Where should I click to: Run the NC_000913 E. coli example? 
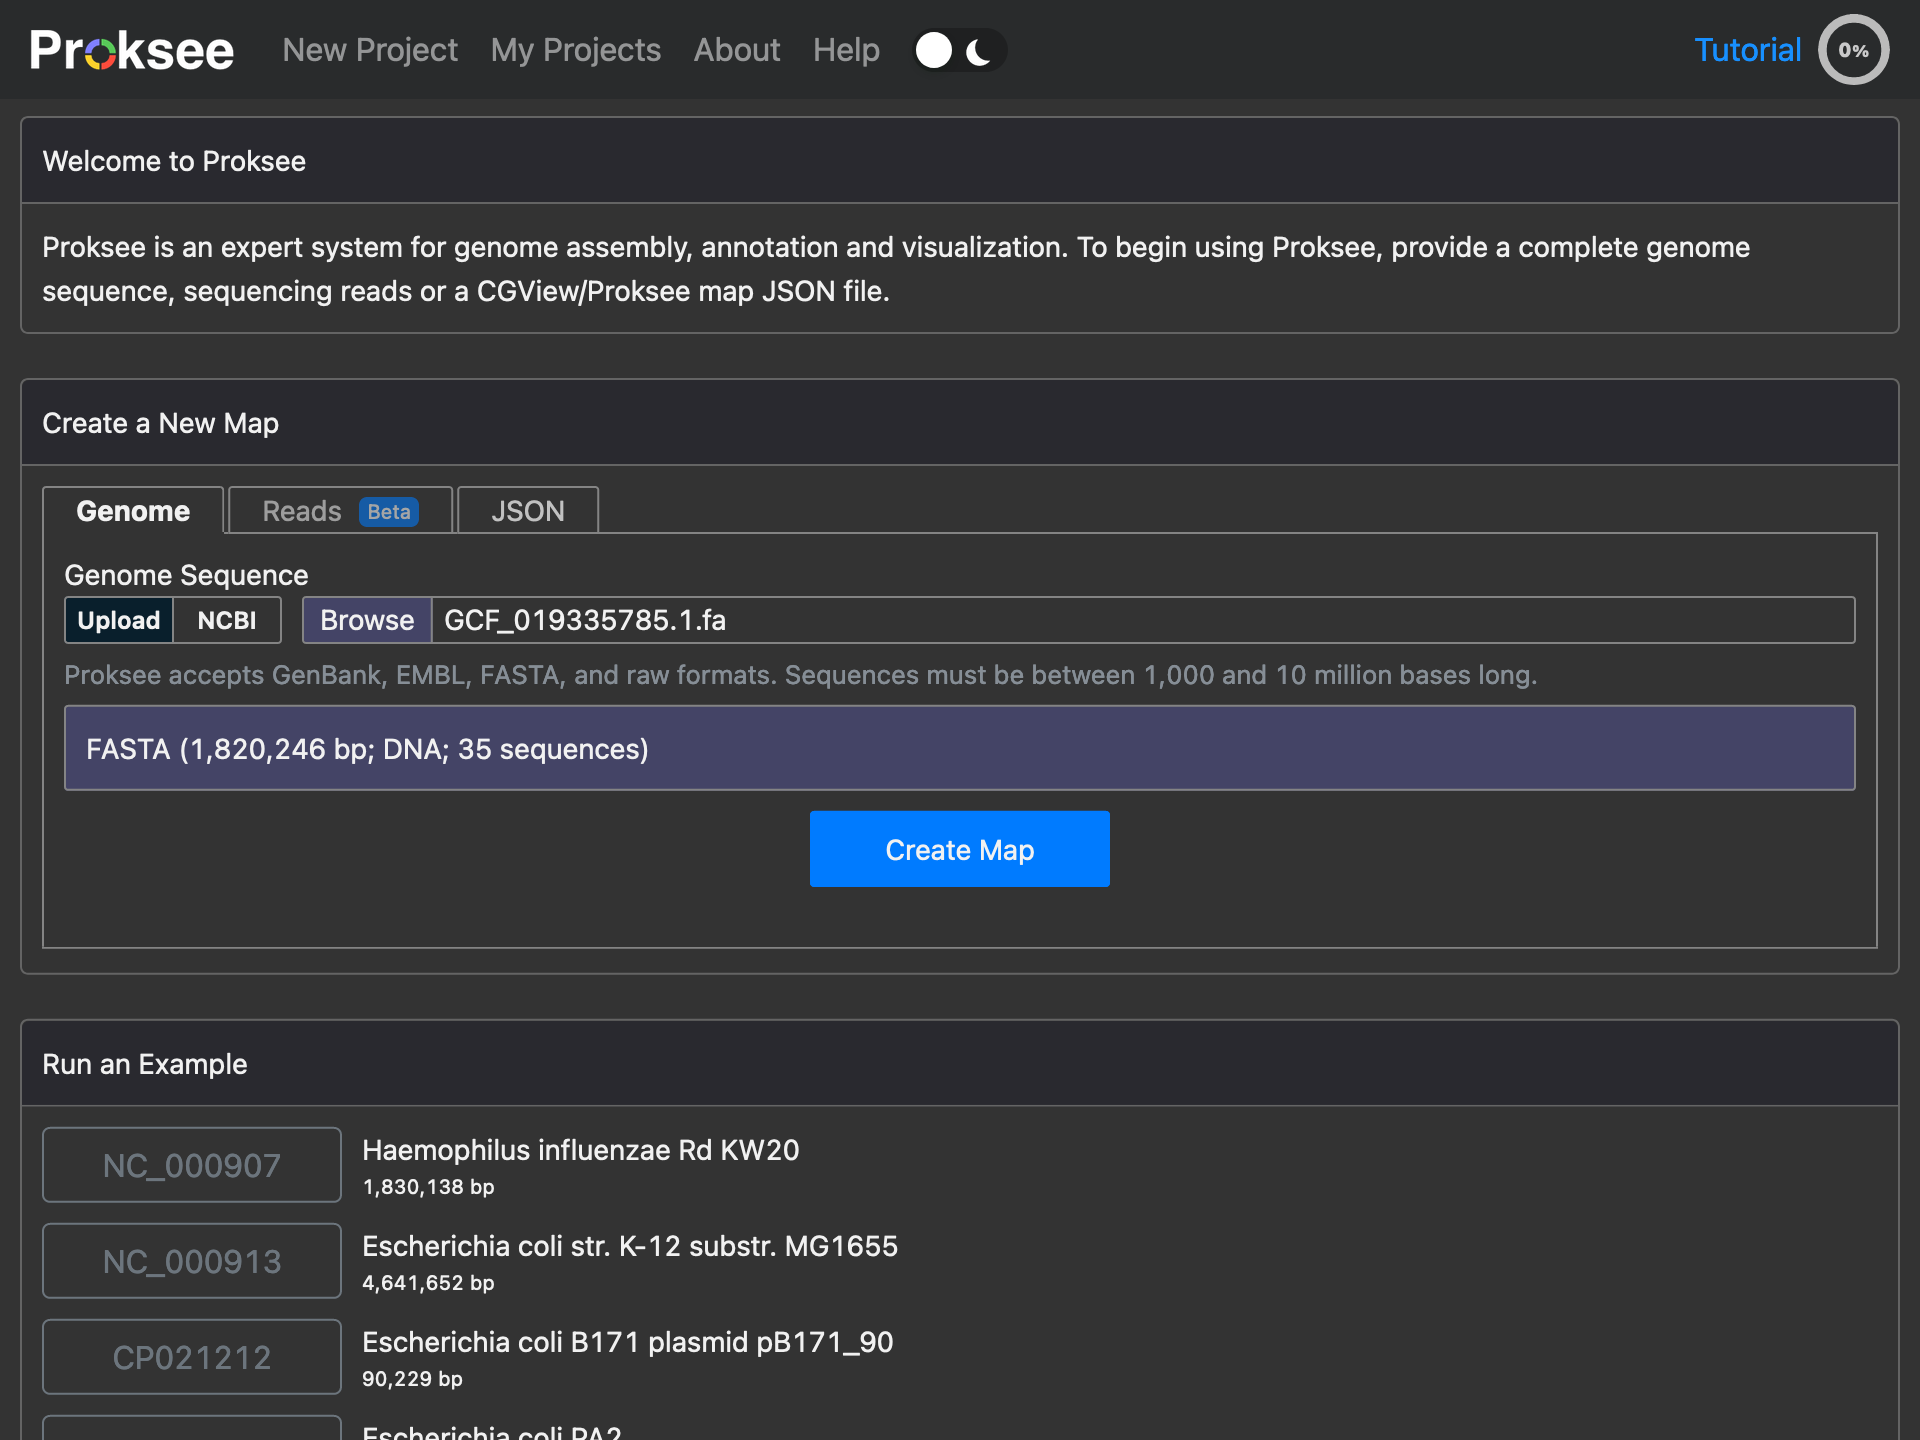(192, 1261)
